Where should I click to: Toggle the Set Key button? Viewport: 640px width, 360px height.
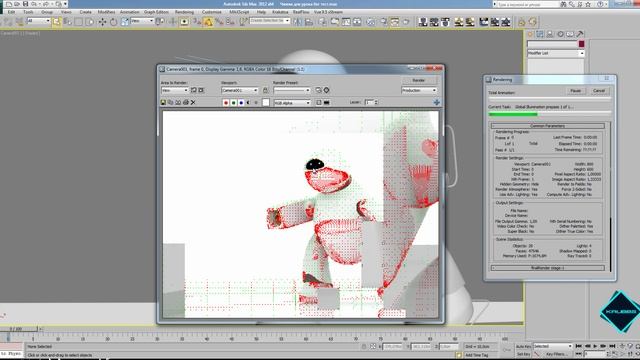tap(523, 354)
